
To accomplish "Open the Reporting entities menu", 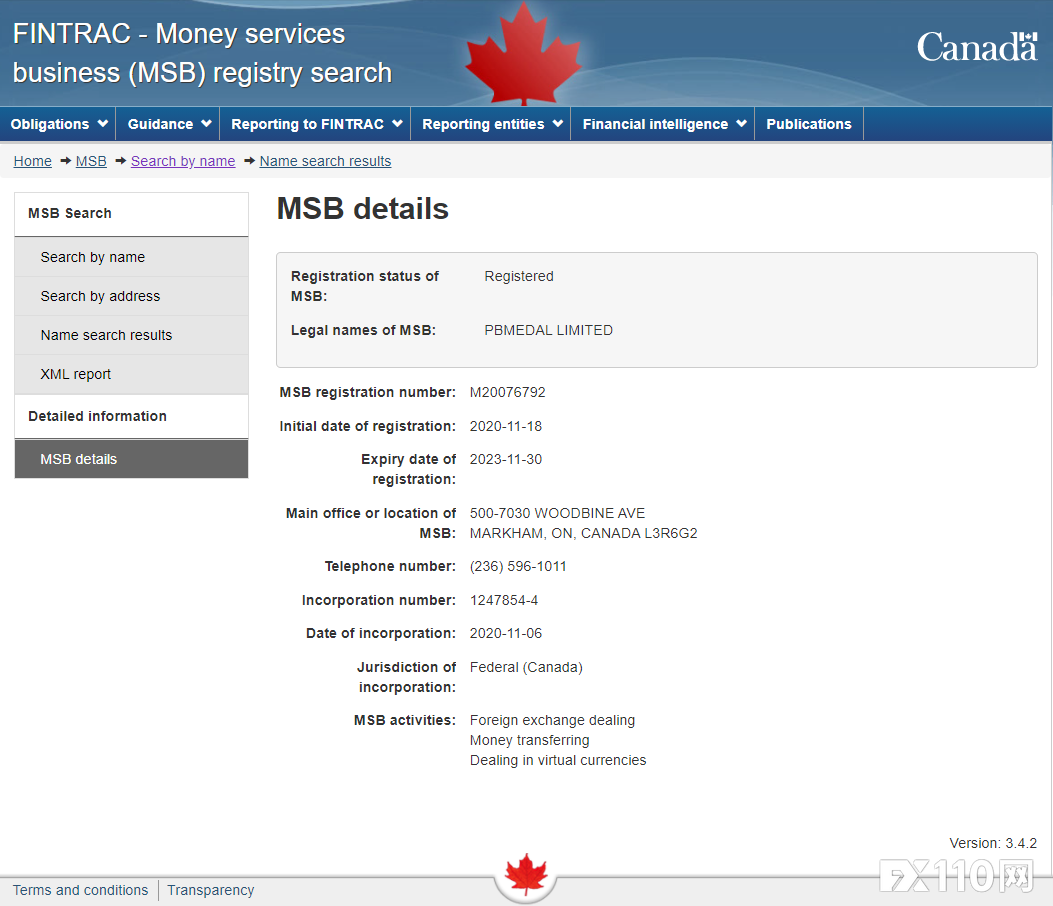I will (x=491, y=124).
